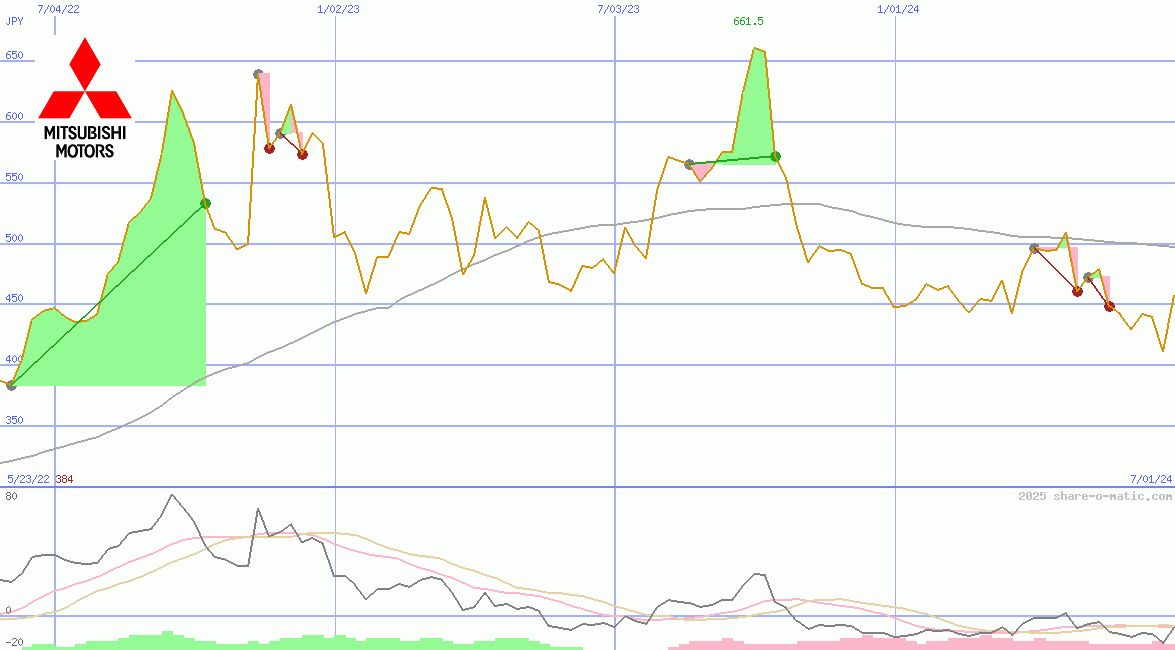Click the gray entry marker at 640 peak
Viewport: 1175px width, 650px height.
(259, 74)
